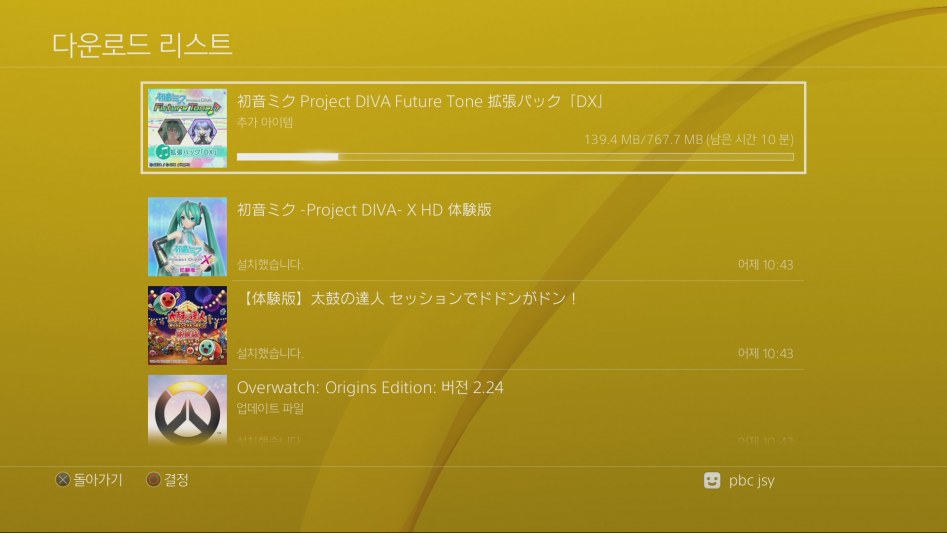Click the 추가 아이템 subtitle text
Screen dimensions: 947x533
pos(265,123)
